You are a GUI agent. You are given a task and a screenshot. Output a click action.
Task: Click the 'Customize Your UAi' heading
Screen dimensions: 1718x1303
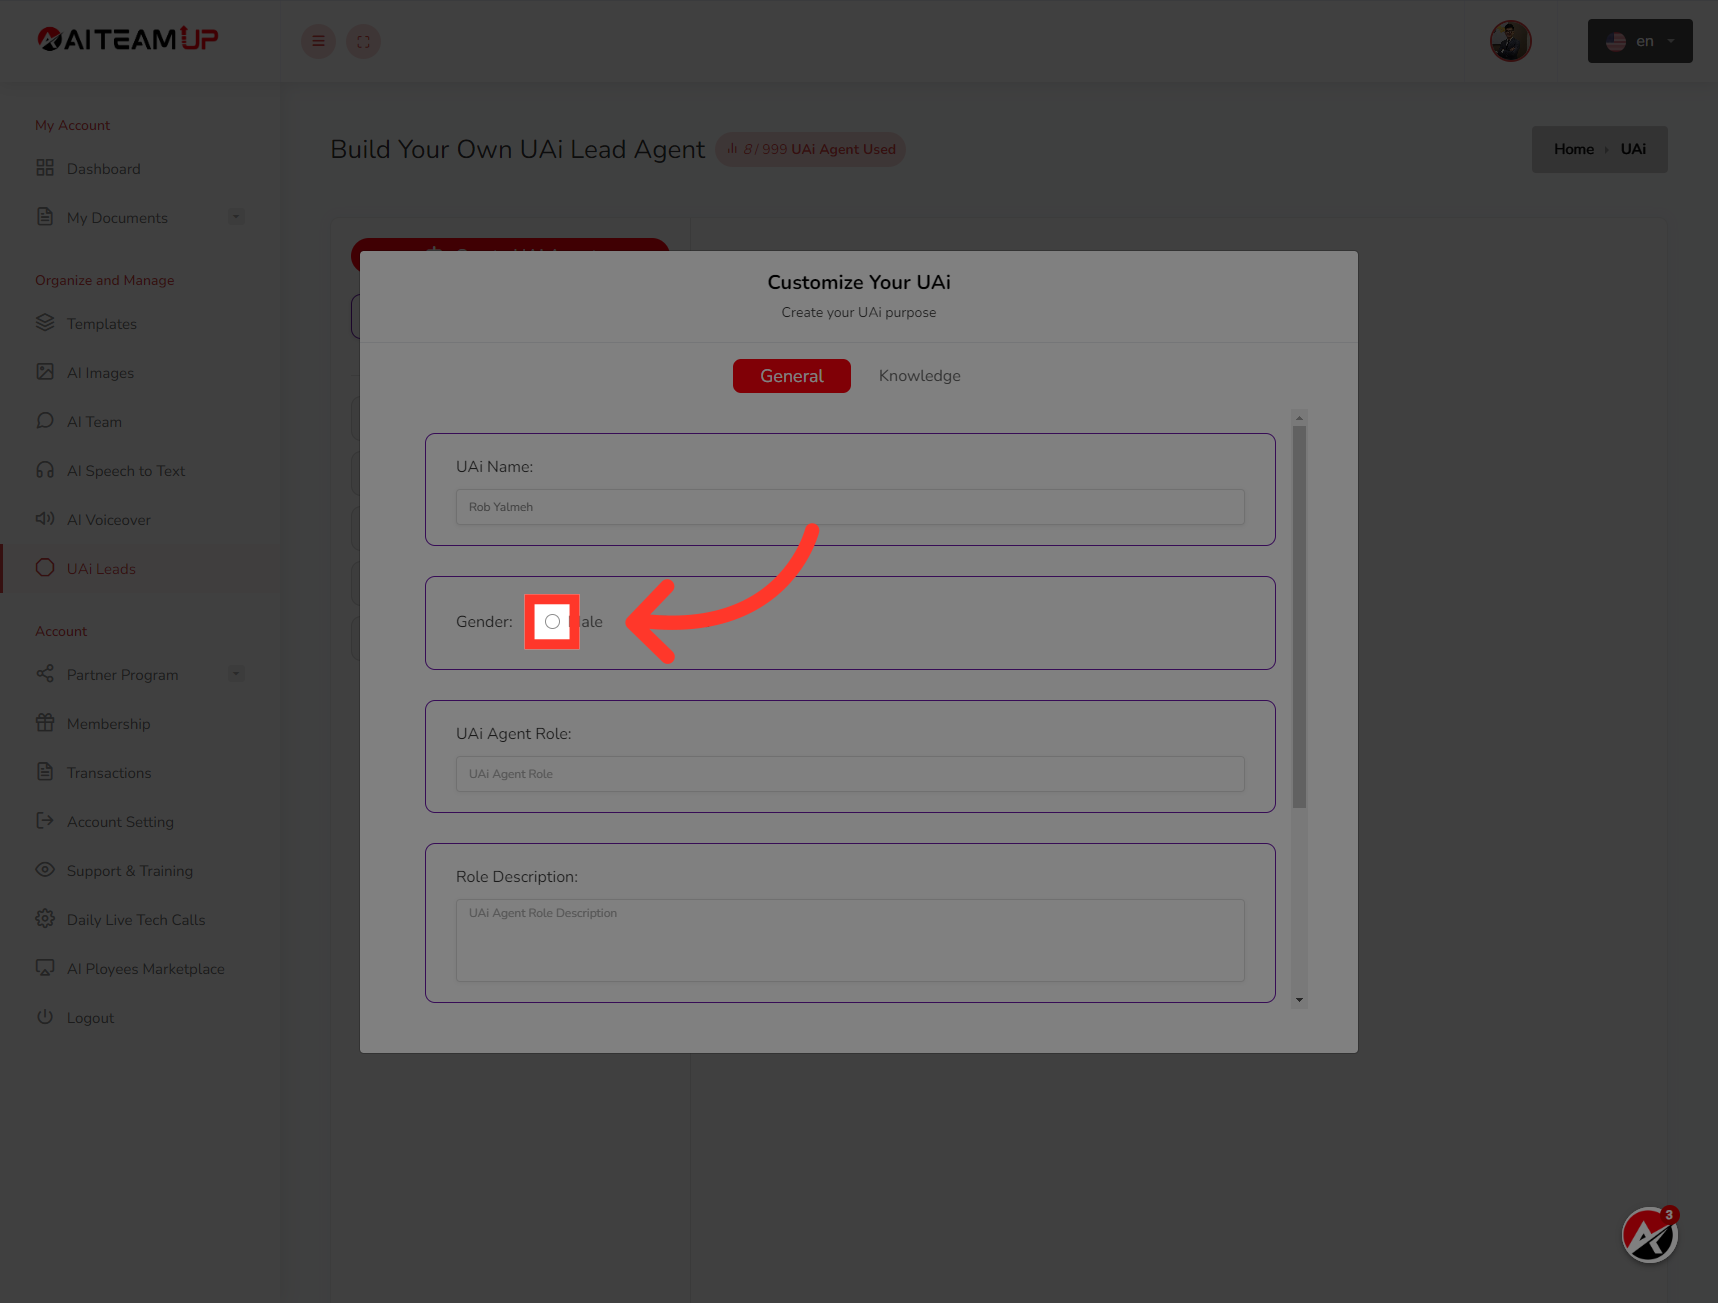[859, 282]
